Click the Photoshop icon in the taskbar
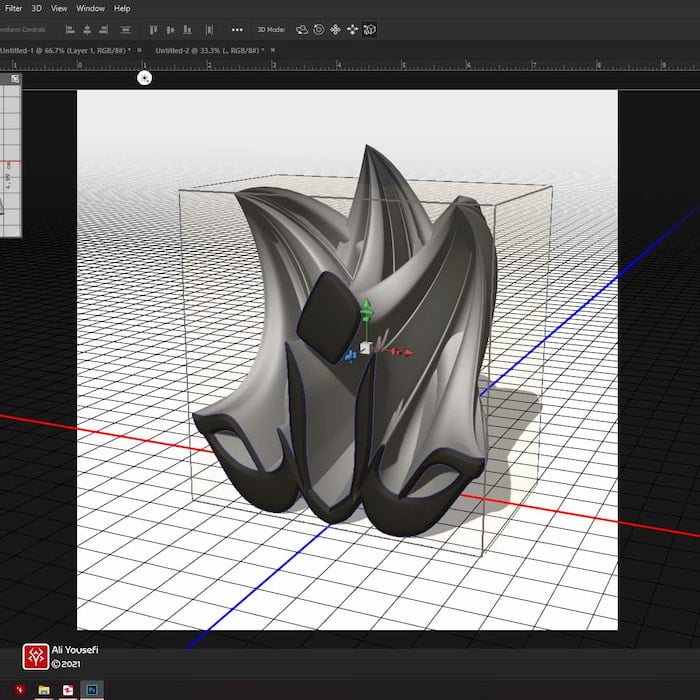This screenshot has height=700, width=700. coord(93,690)
